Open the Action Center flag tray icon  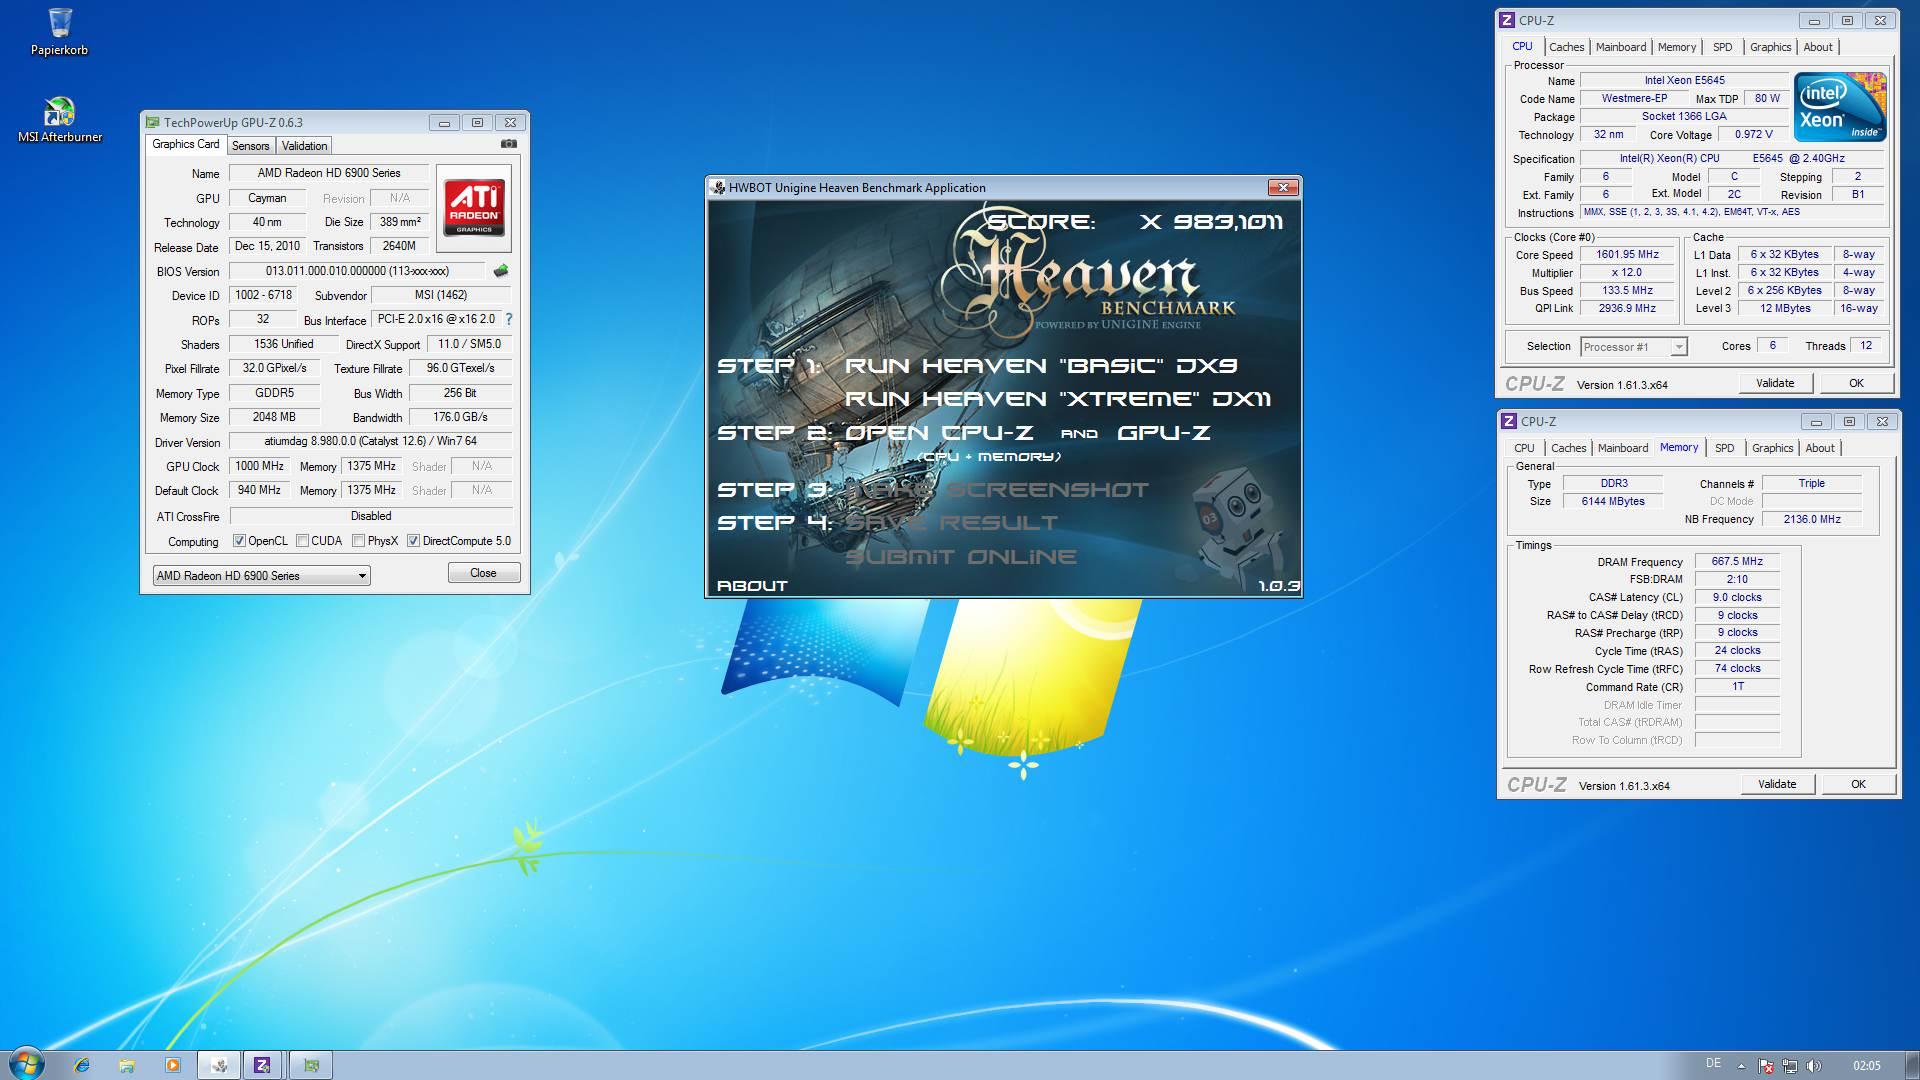1766,1066
